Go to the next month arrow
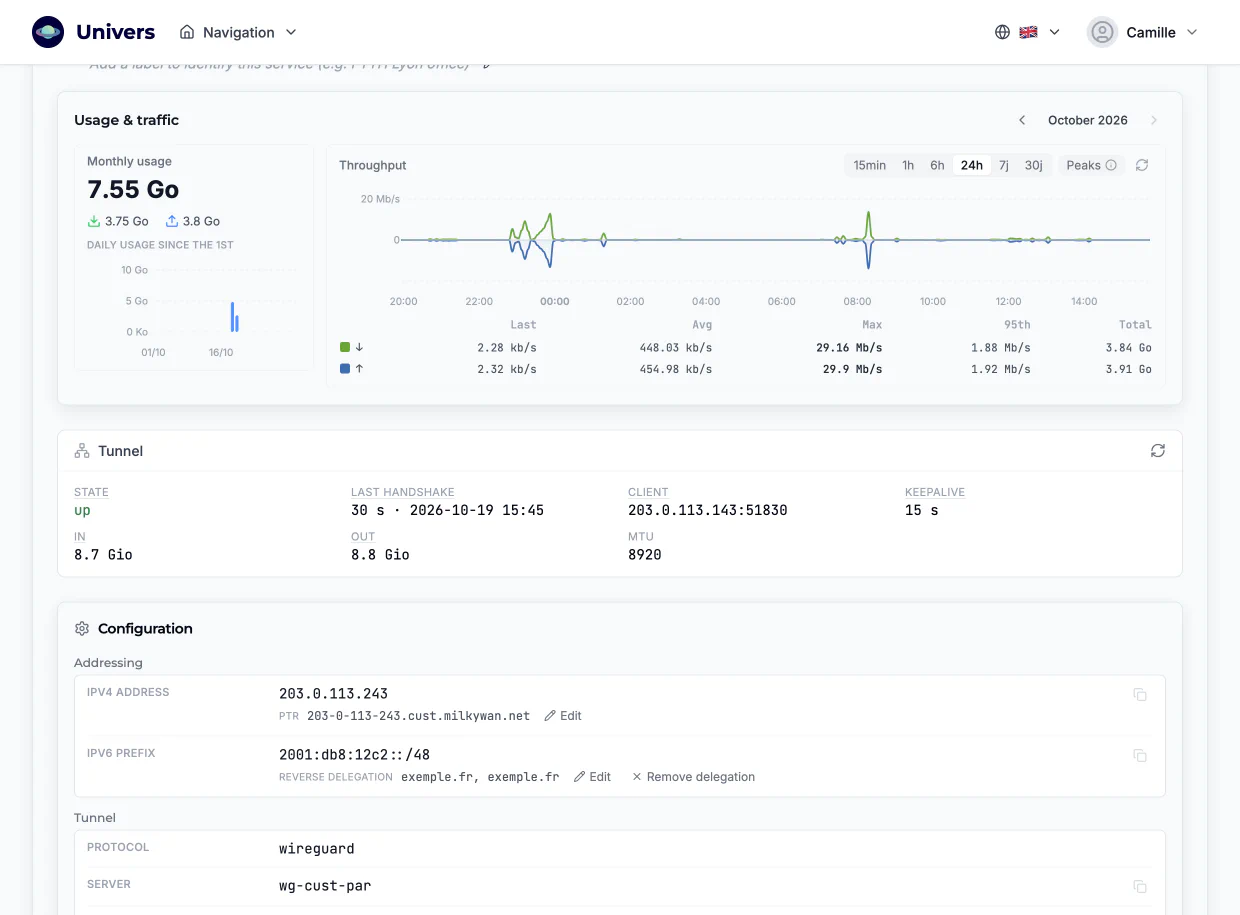This screenshot has width=1240, height=915. pos(1154,120)
